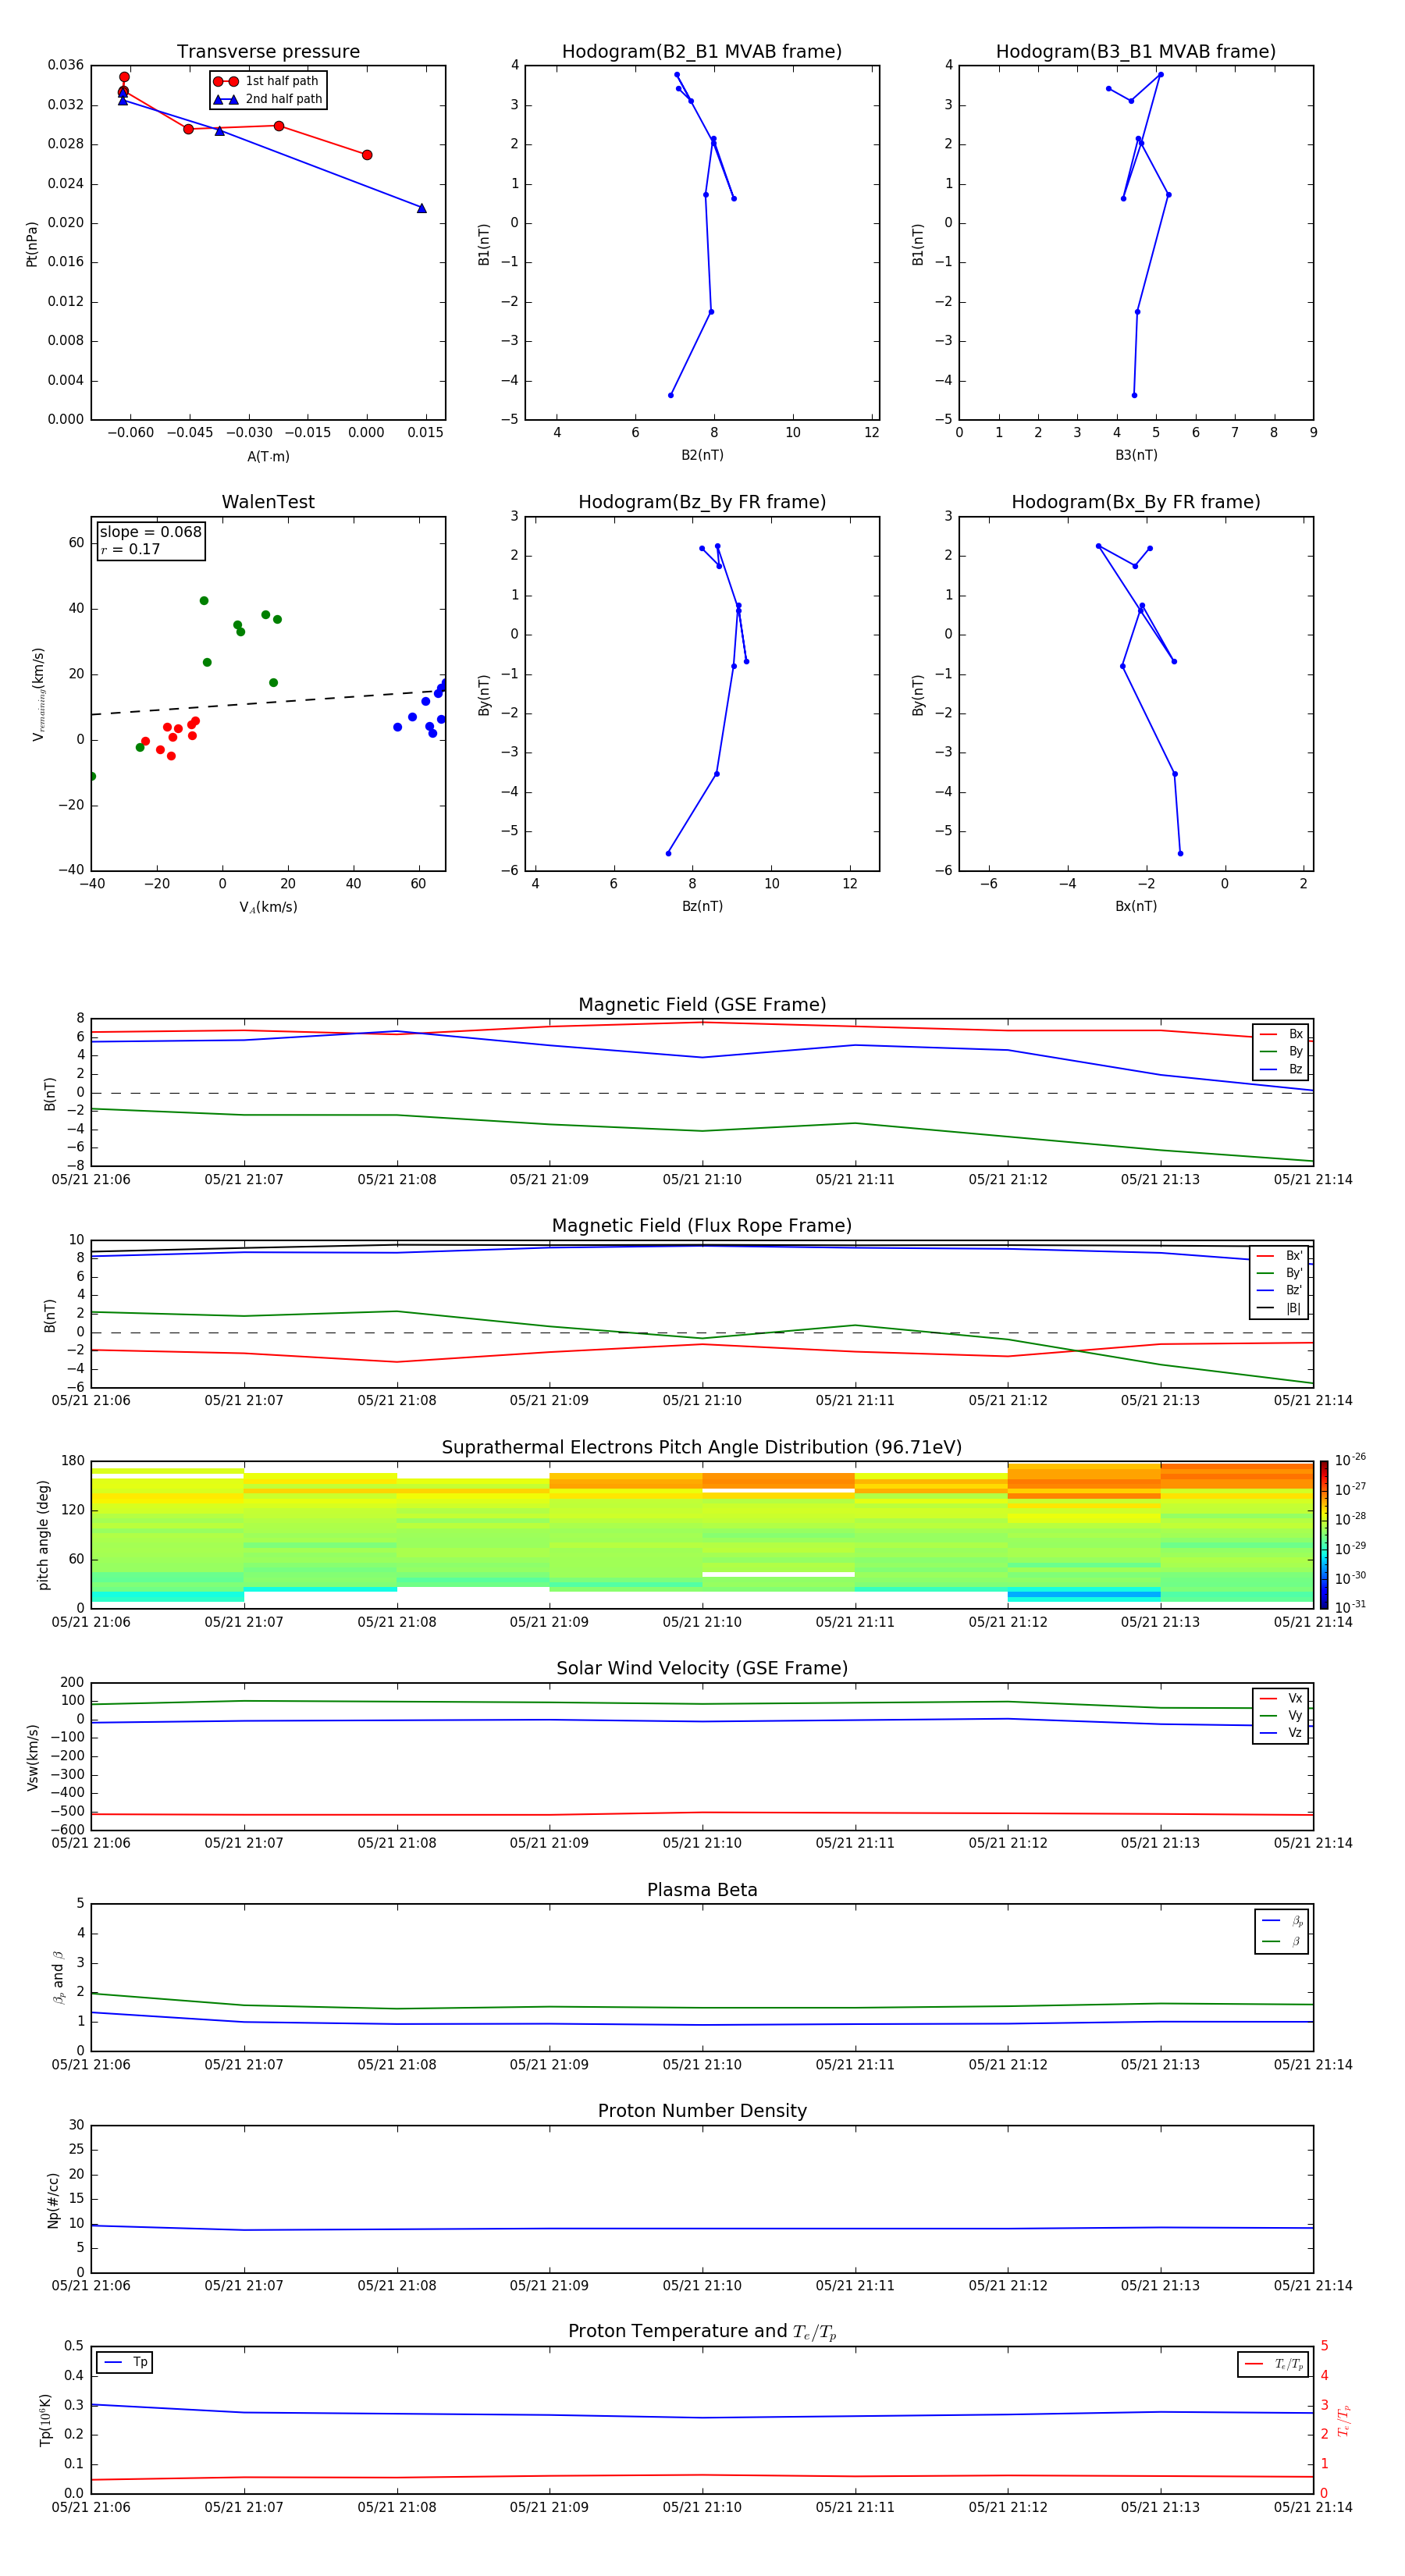Click the '05/21 21:14' tick under proton temperature plot
Image resolution: width=1405 pixels, height=2576 pixels.
click(x=1313, y=2507)
